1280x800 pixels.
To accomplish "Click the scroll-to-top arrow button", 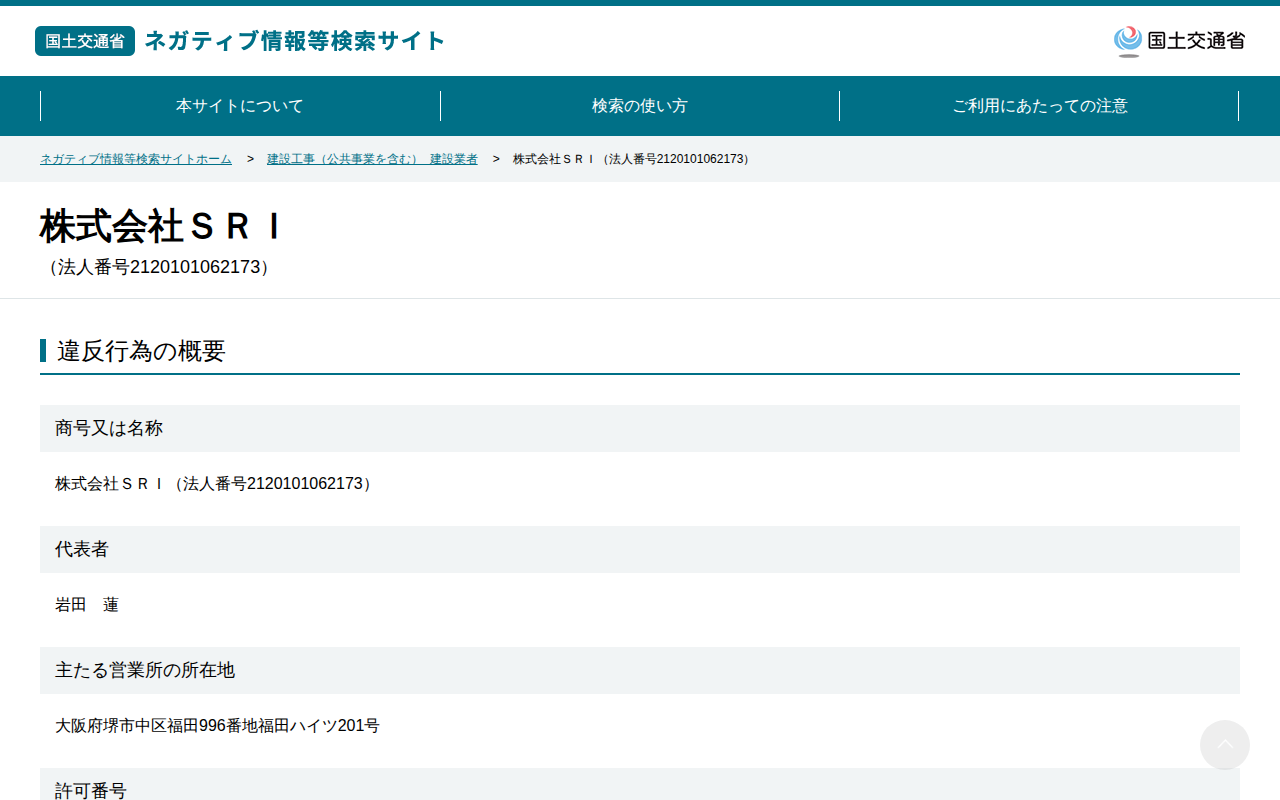I will tap(1224, 745).
